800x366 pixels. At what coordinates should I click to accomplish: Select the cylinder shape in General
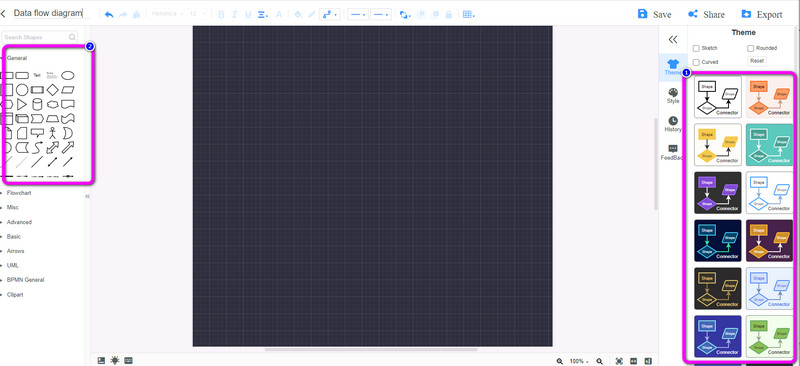37,105
